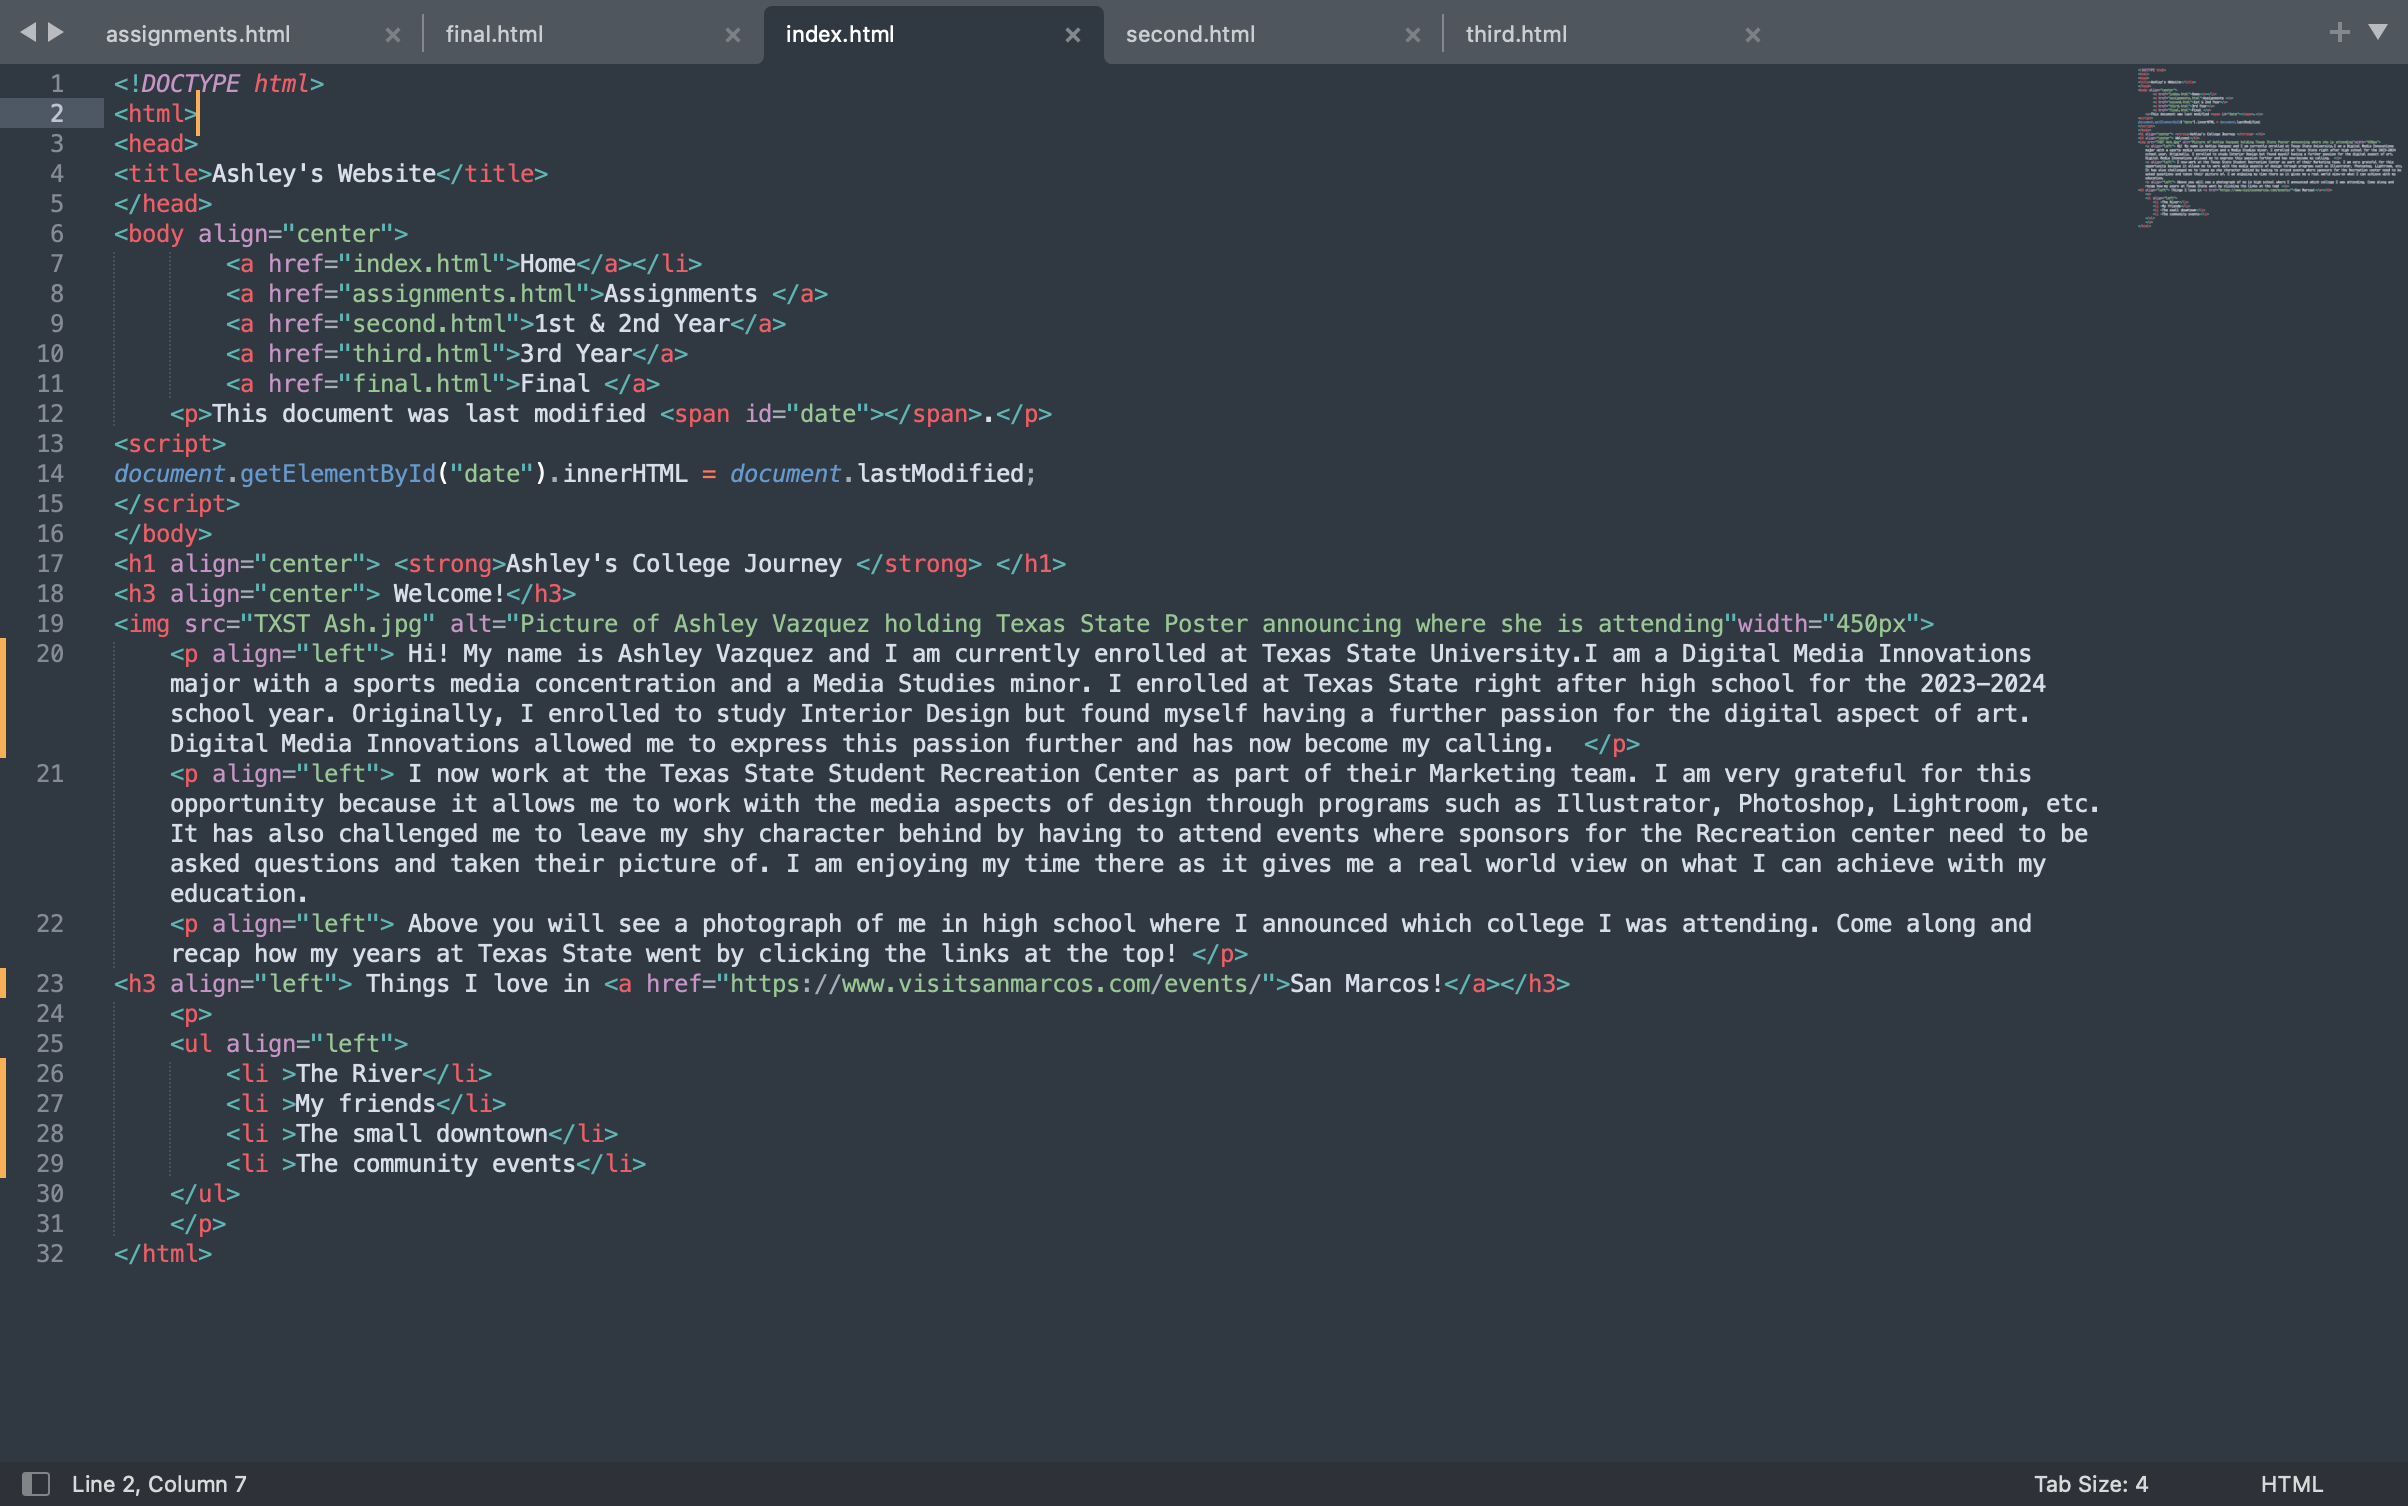Click the Line 2, Column 7 status text
Viewport: 2408px width, 1506px height.
pyautogui.click(x=159, y=1484)
